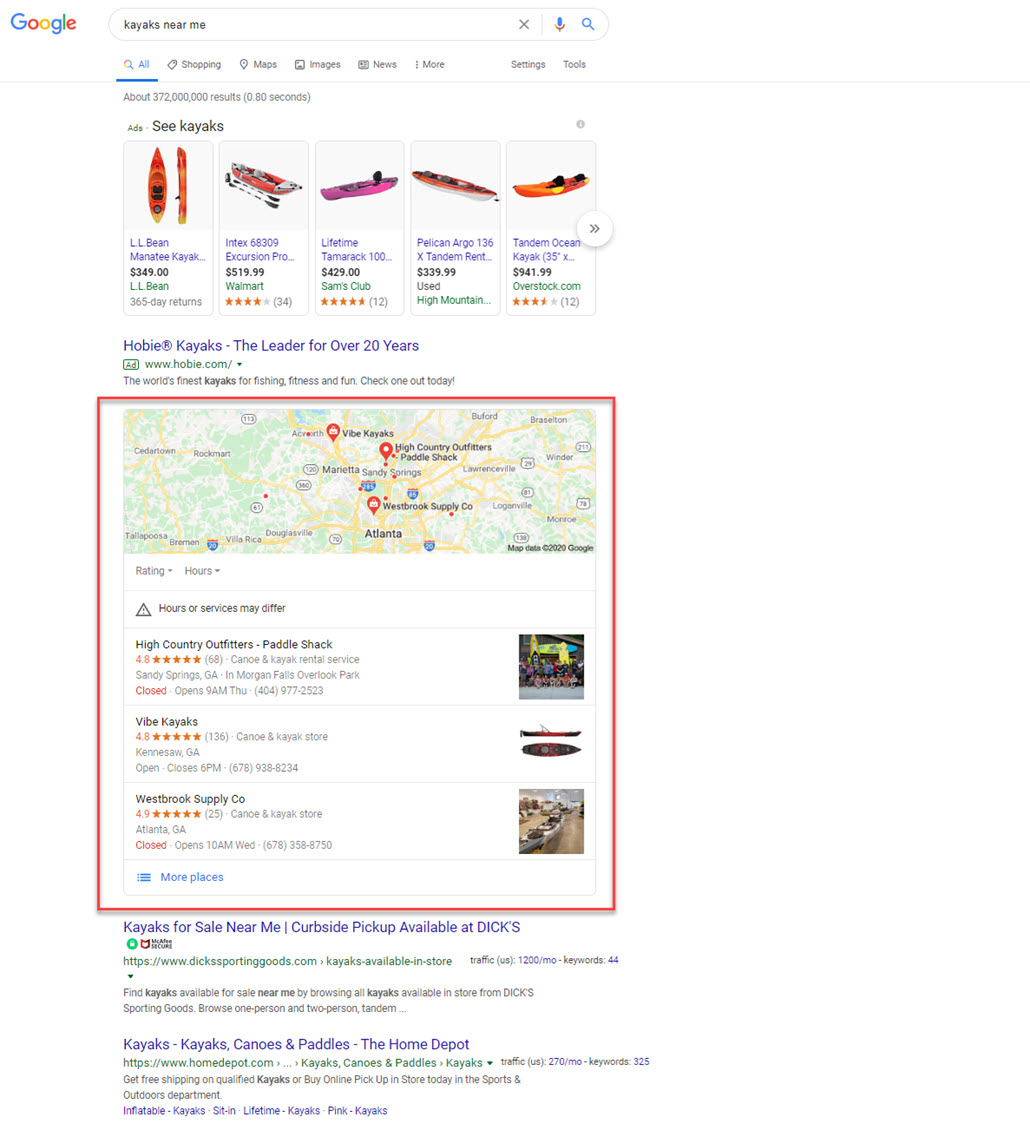Open the Lifetime Tamarack 100 product link
The height and width of the screenshot is (1130, 1030).
tap(357, 250)
